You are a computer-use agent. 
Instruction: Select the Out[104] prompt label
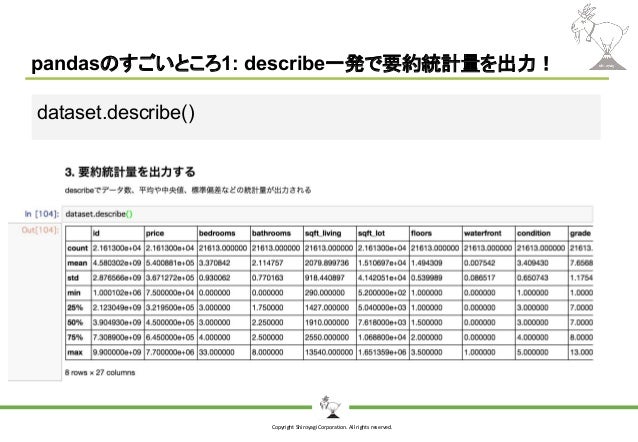[x=40, y=230]
